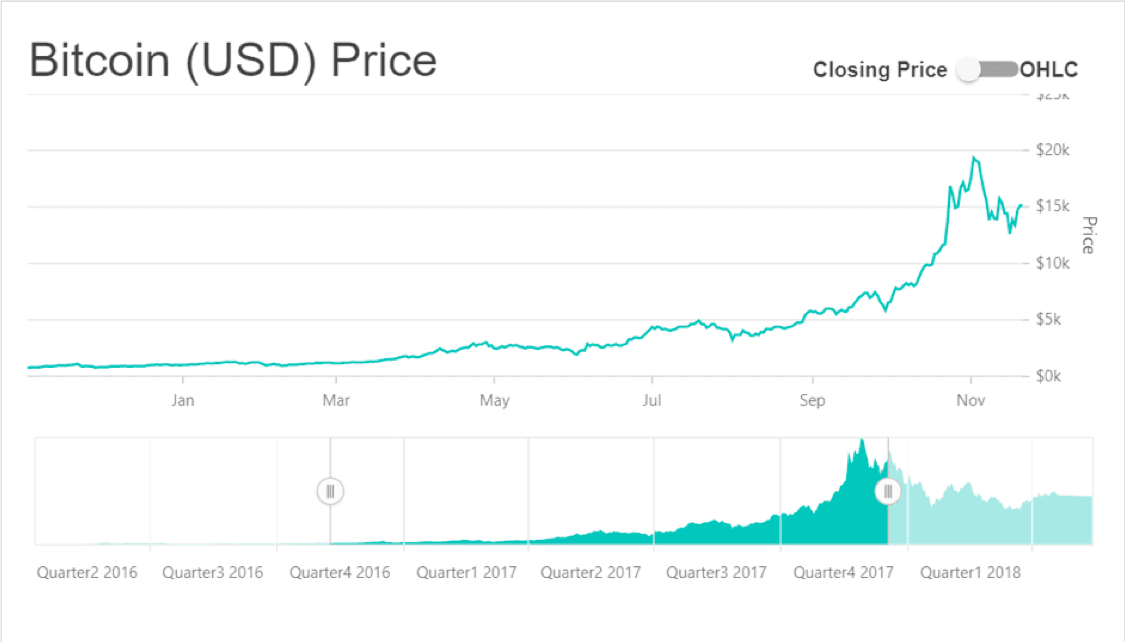Click Quarter4 2017 in the range selector

843,572
